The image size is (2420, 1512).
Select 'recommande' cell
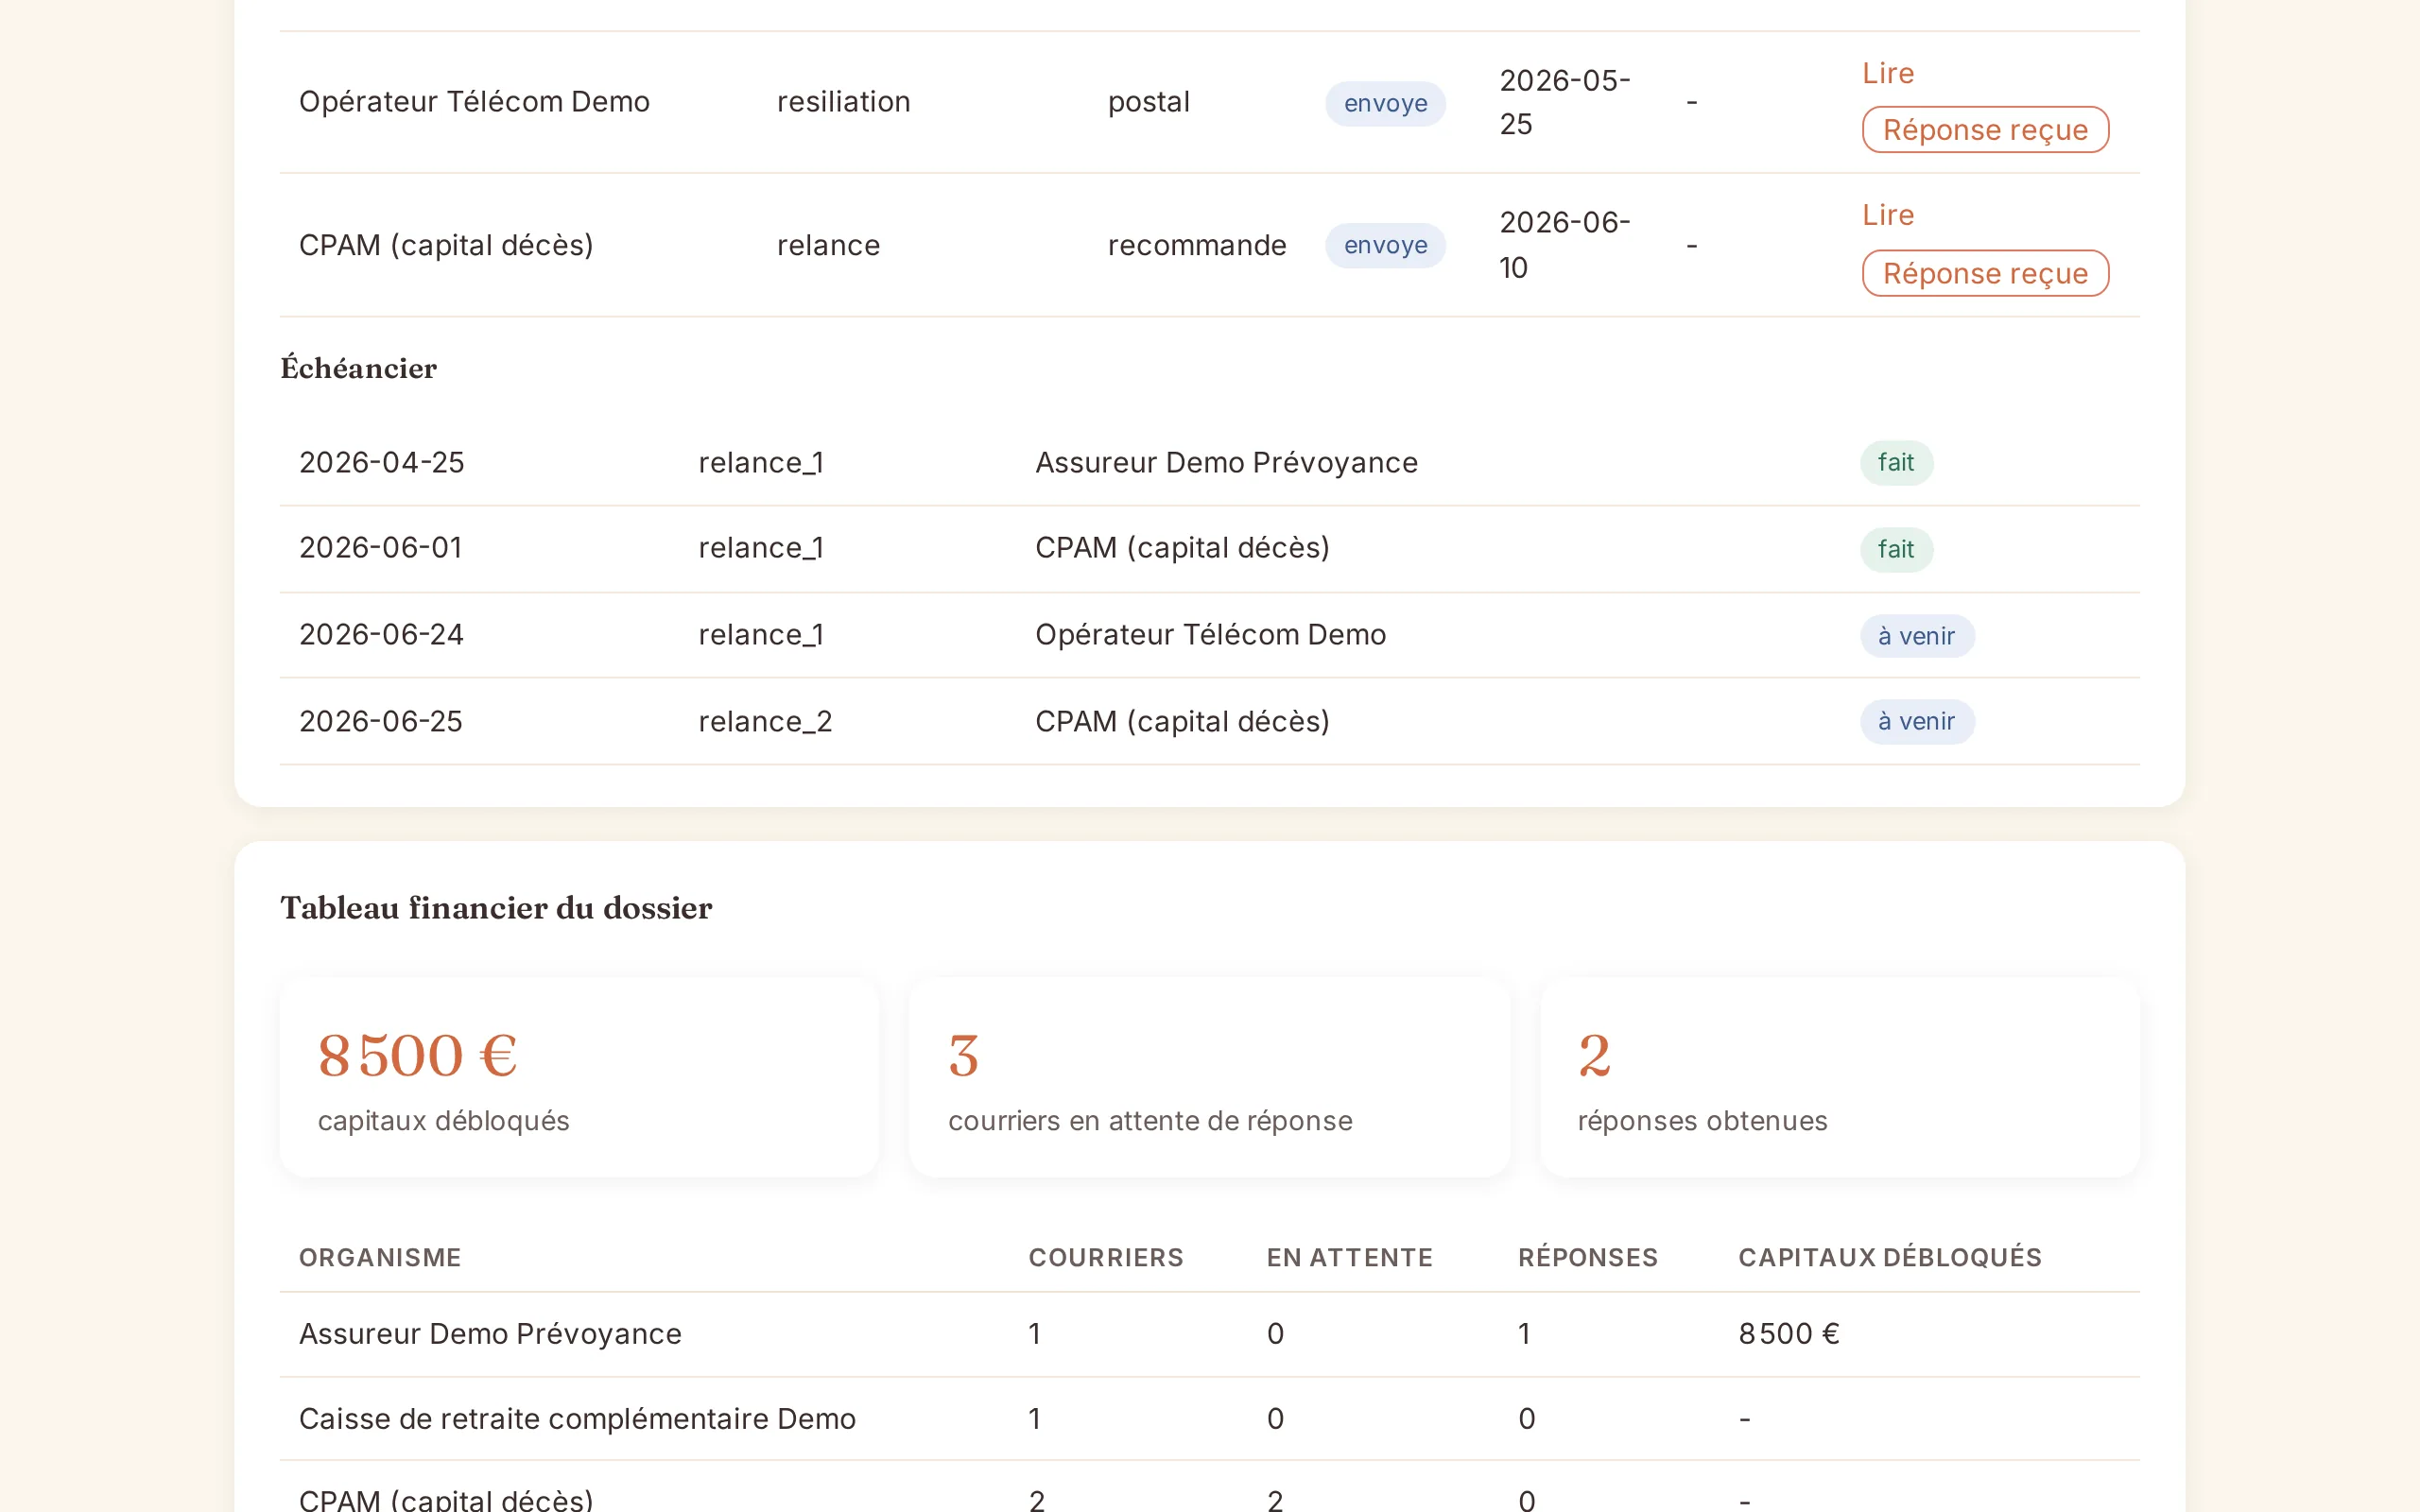tap(1196, 245)
